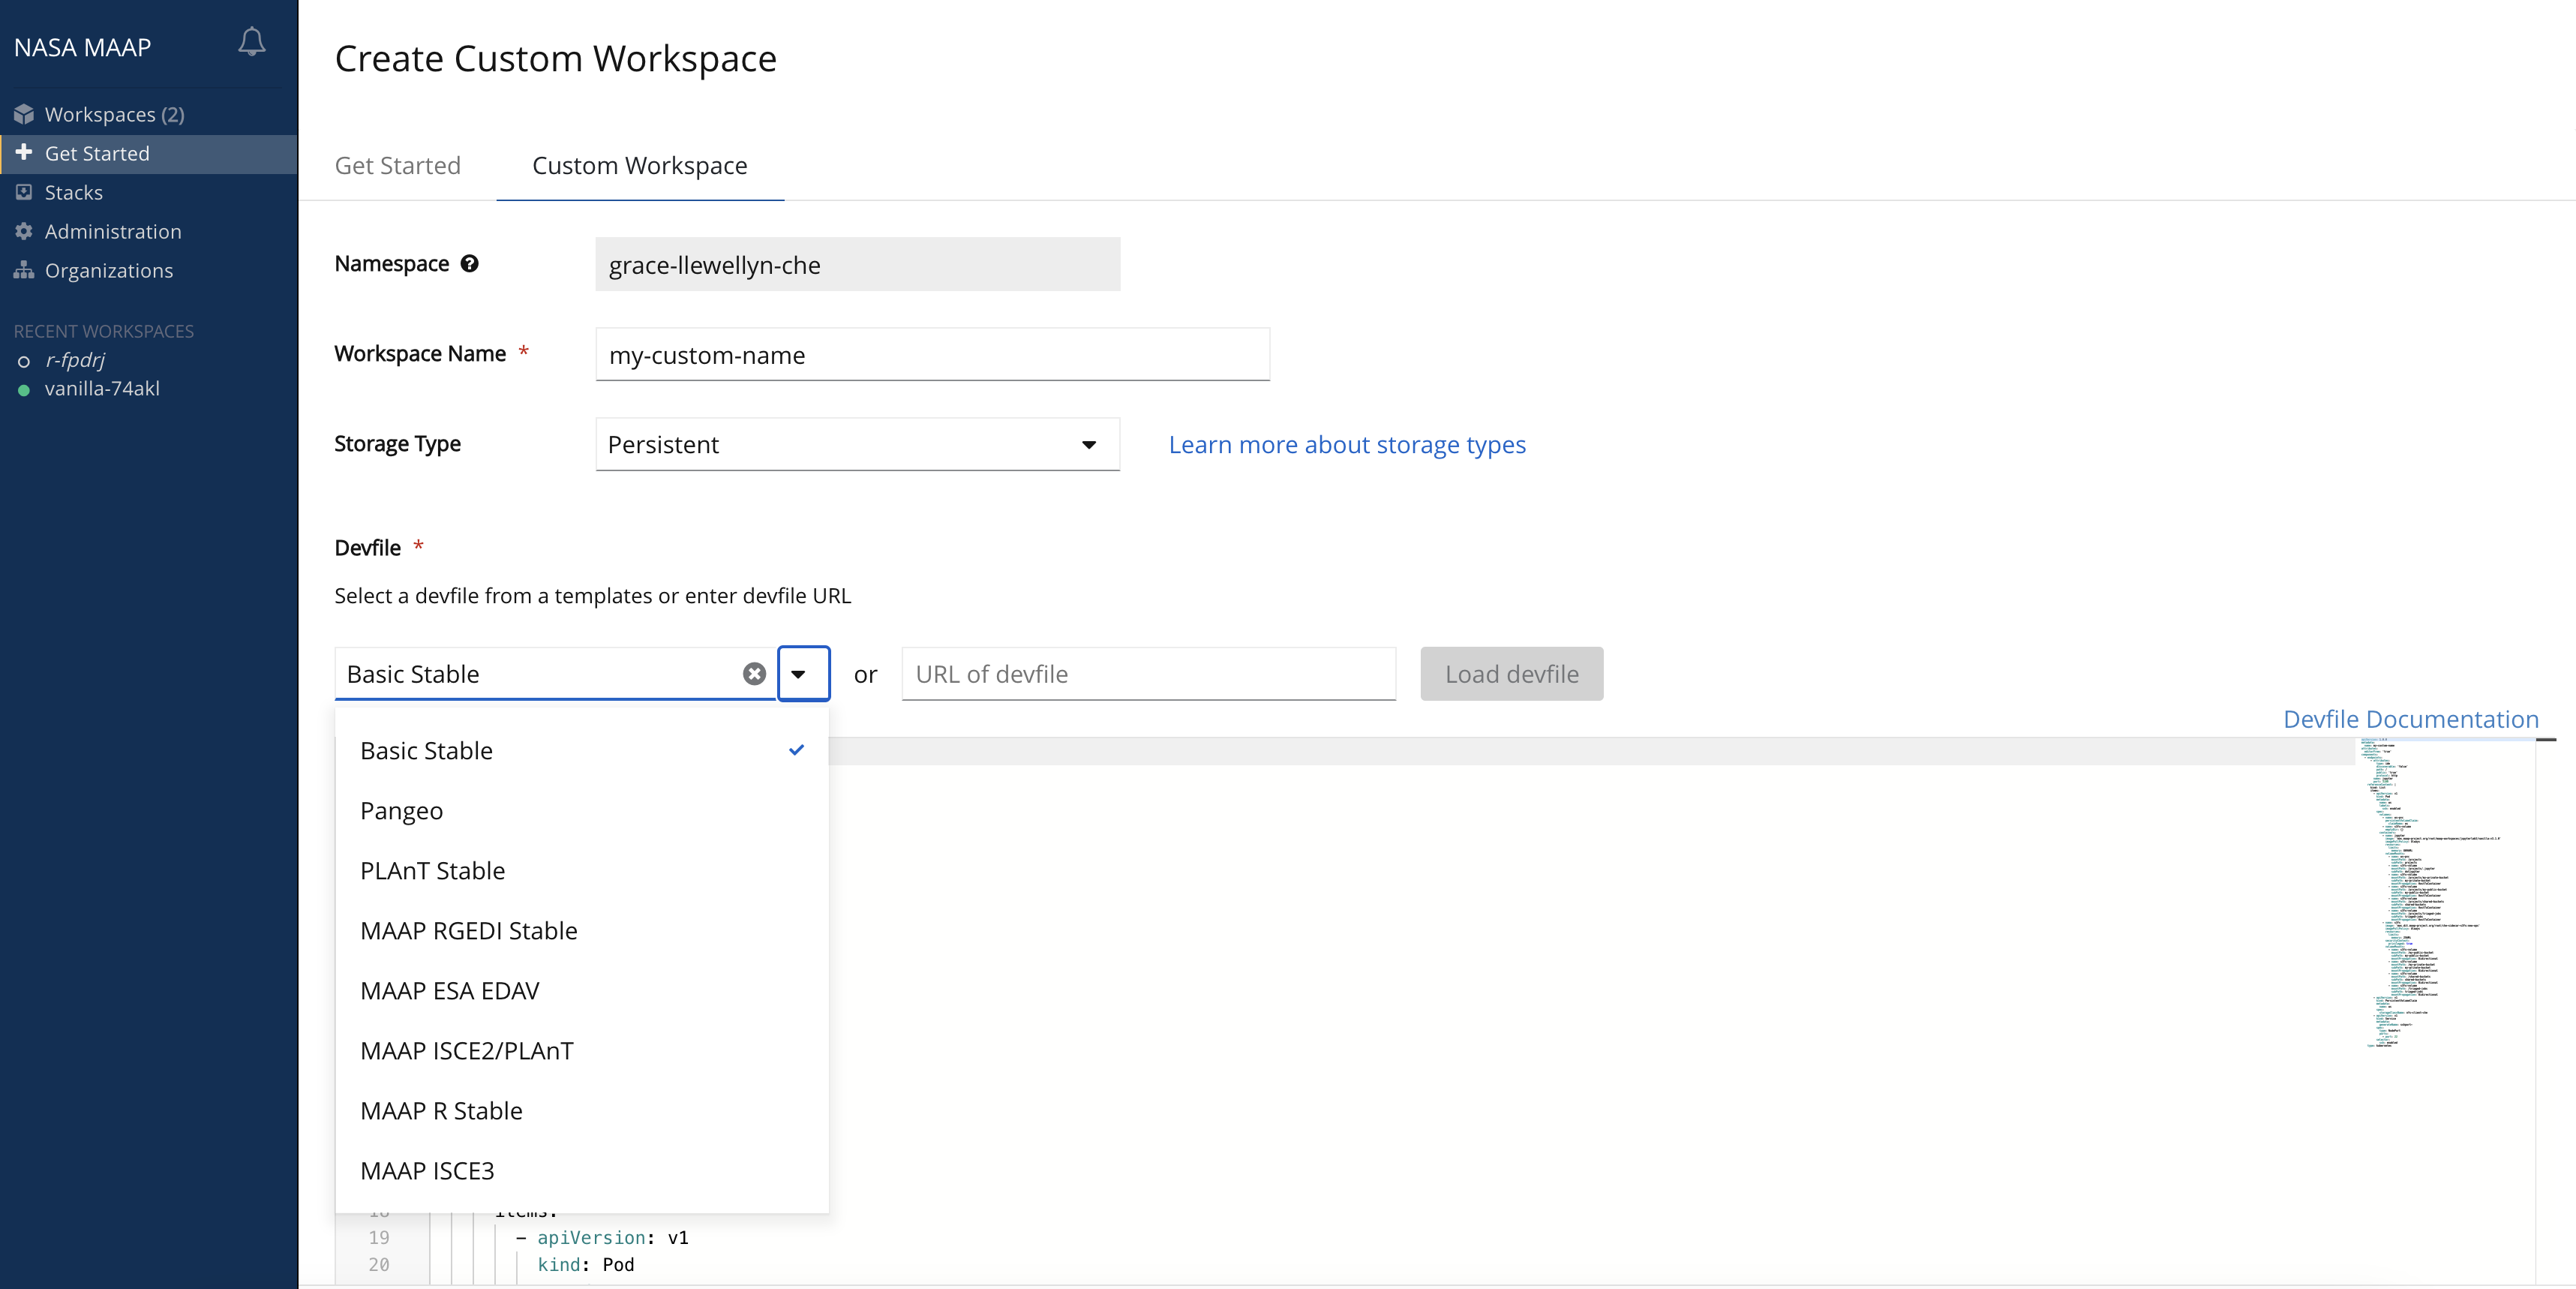Screen dimensions: 2576x1289
Task: Select MAAP R Stable template
Action: (x=582, y=1110)
